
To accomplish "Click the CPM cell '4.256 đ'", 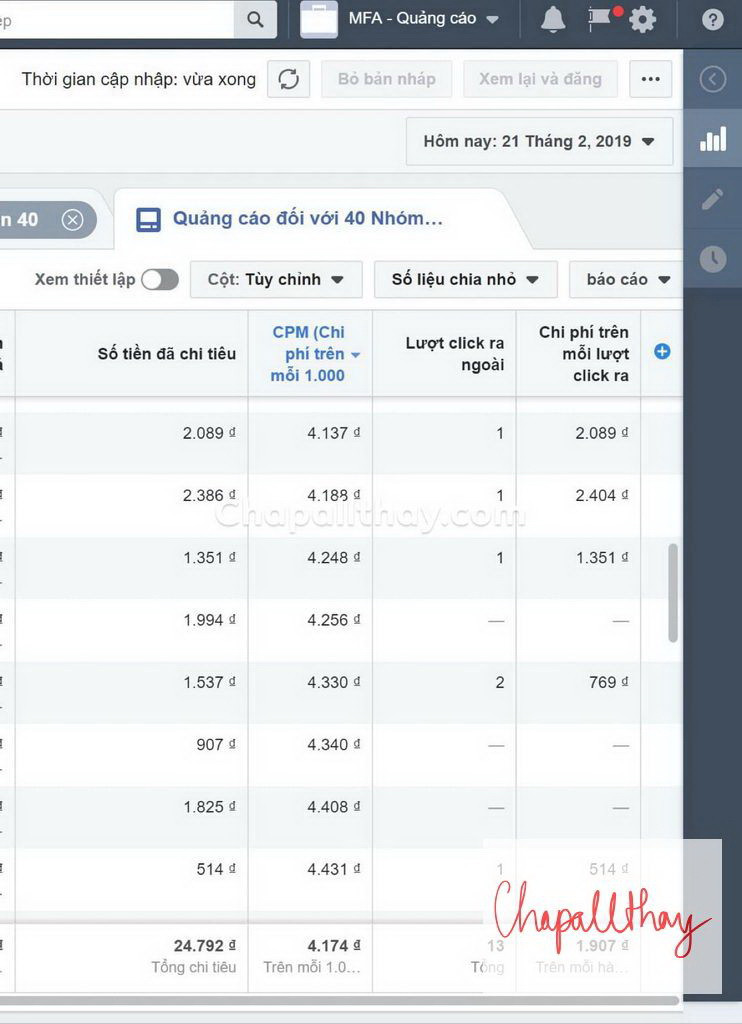I will click(333, 620).
